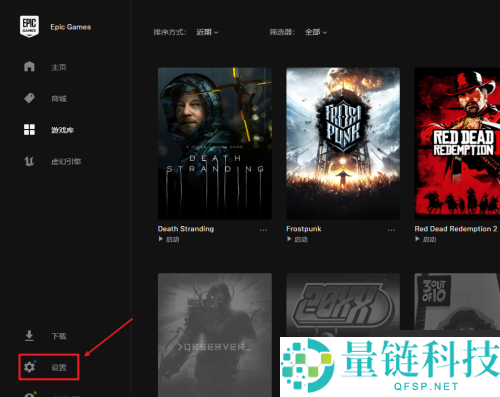Click the Frostpunk title text
Screen dimensions: 500x397
coord(304,229)
